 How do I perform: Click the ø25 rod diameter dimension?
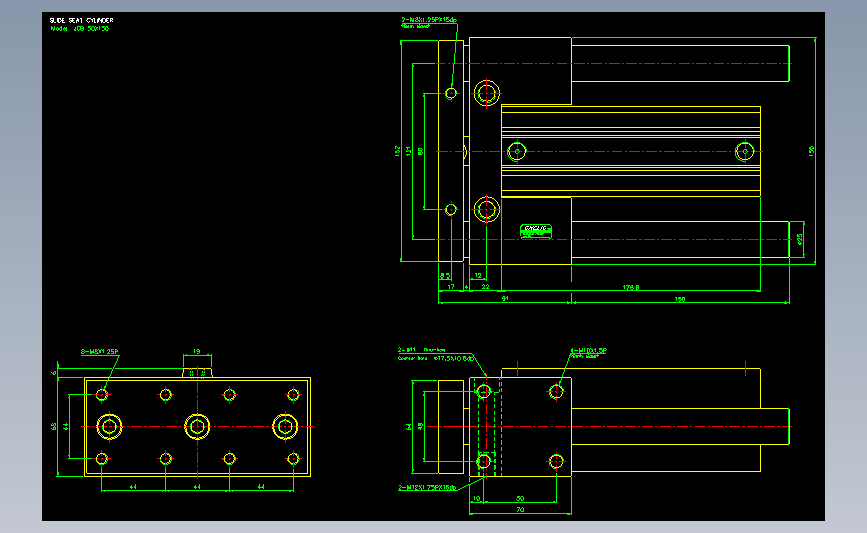pos(800,239)
